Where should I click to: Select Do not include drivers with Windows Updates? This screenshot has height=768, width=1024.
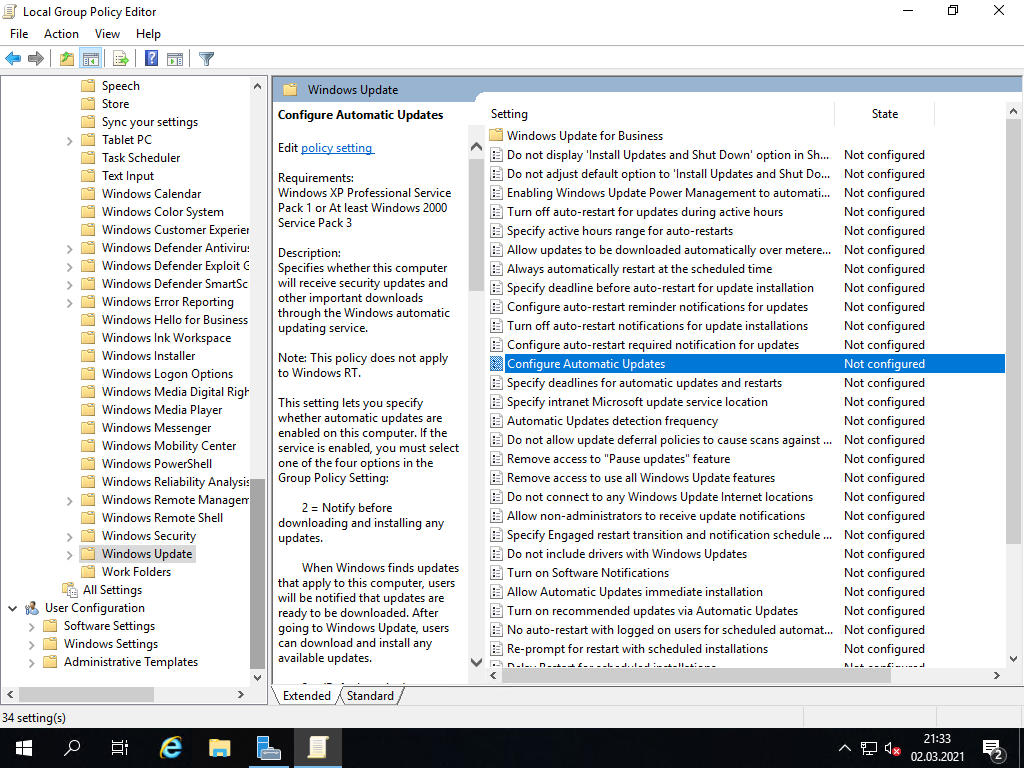pos(626,554)
